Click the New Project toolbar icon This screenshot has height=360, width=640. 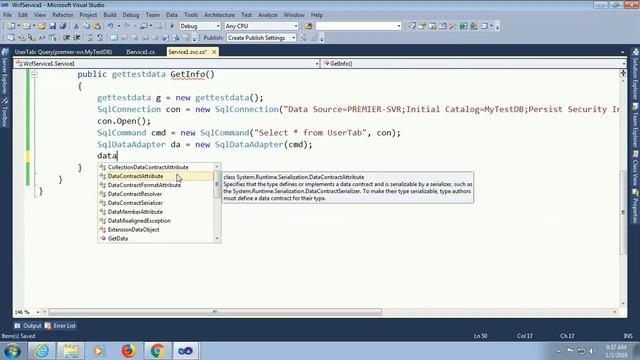[11, 26]
